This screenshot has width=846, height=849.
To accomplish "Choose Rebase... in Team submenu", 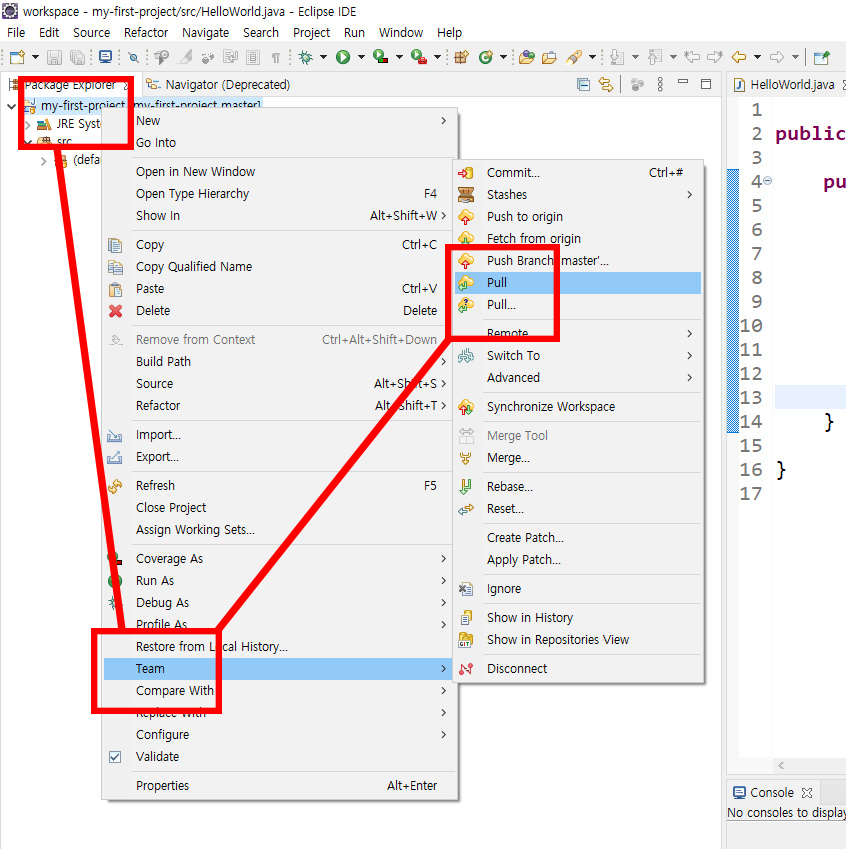I will click(x=578, y=487).
